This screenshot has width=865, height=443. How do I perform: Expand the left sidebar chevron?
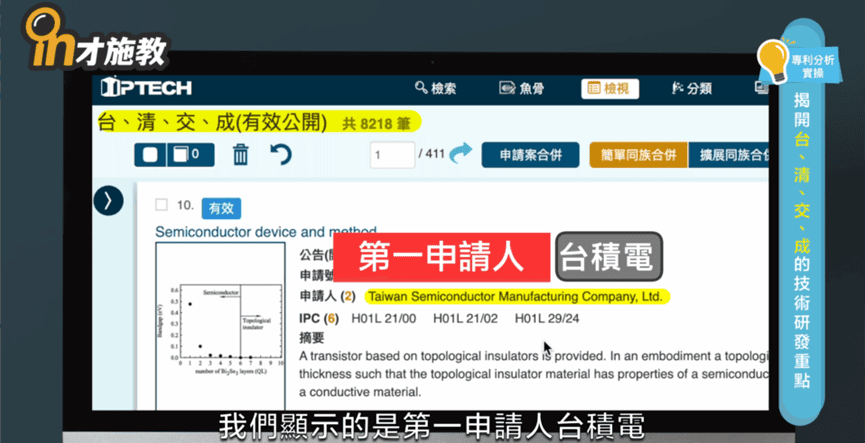(x=108, y=201)
